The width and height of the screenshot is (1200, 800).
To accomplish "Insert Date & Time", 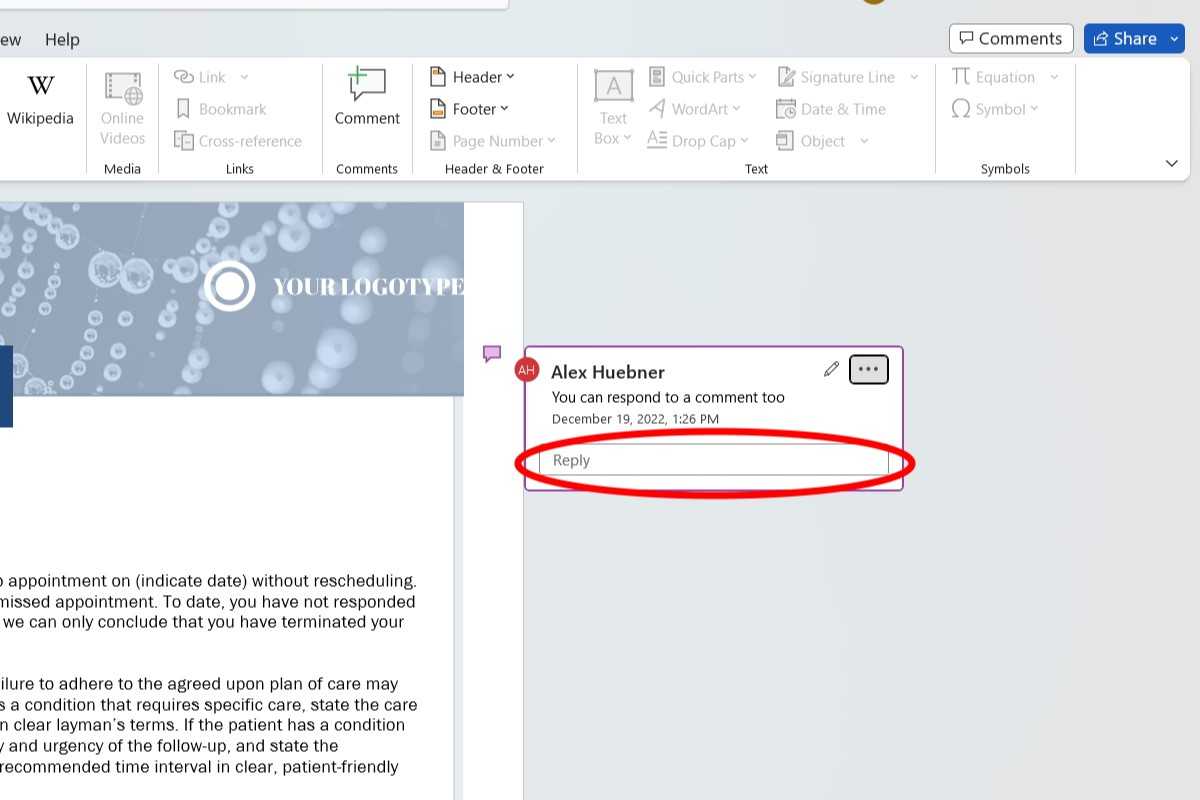I will click(832, 109).
